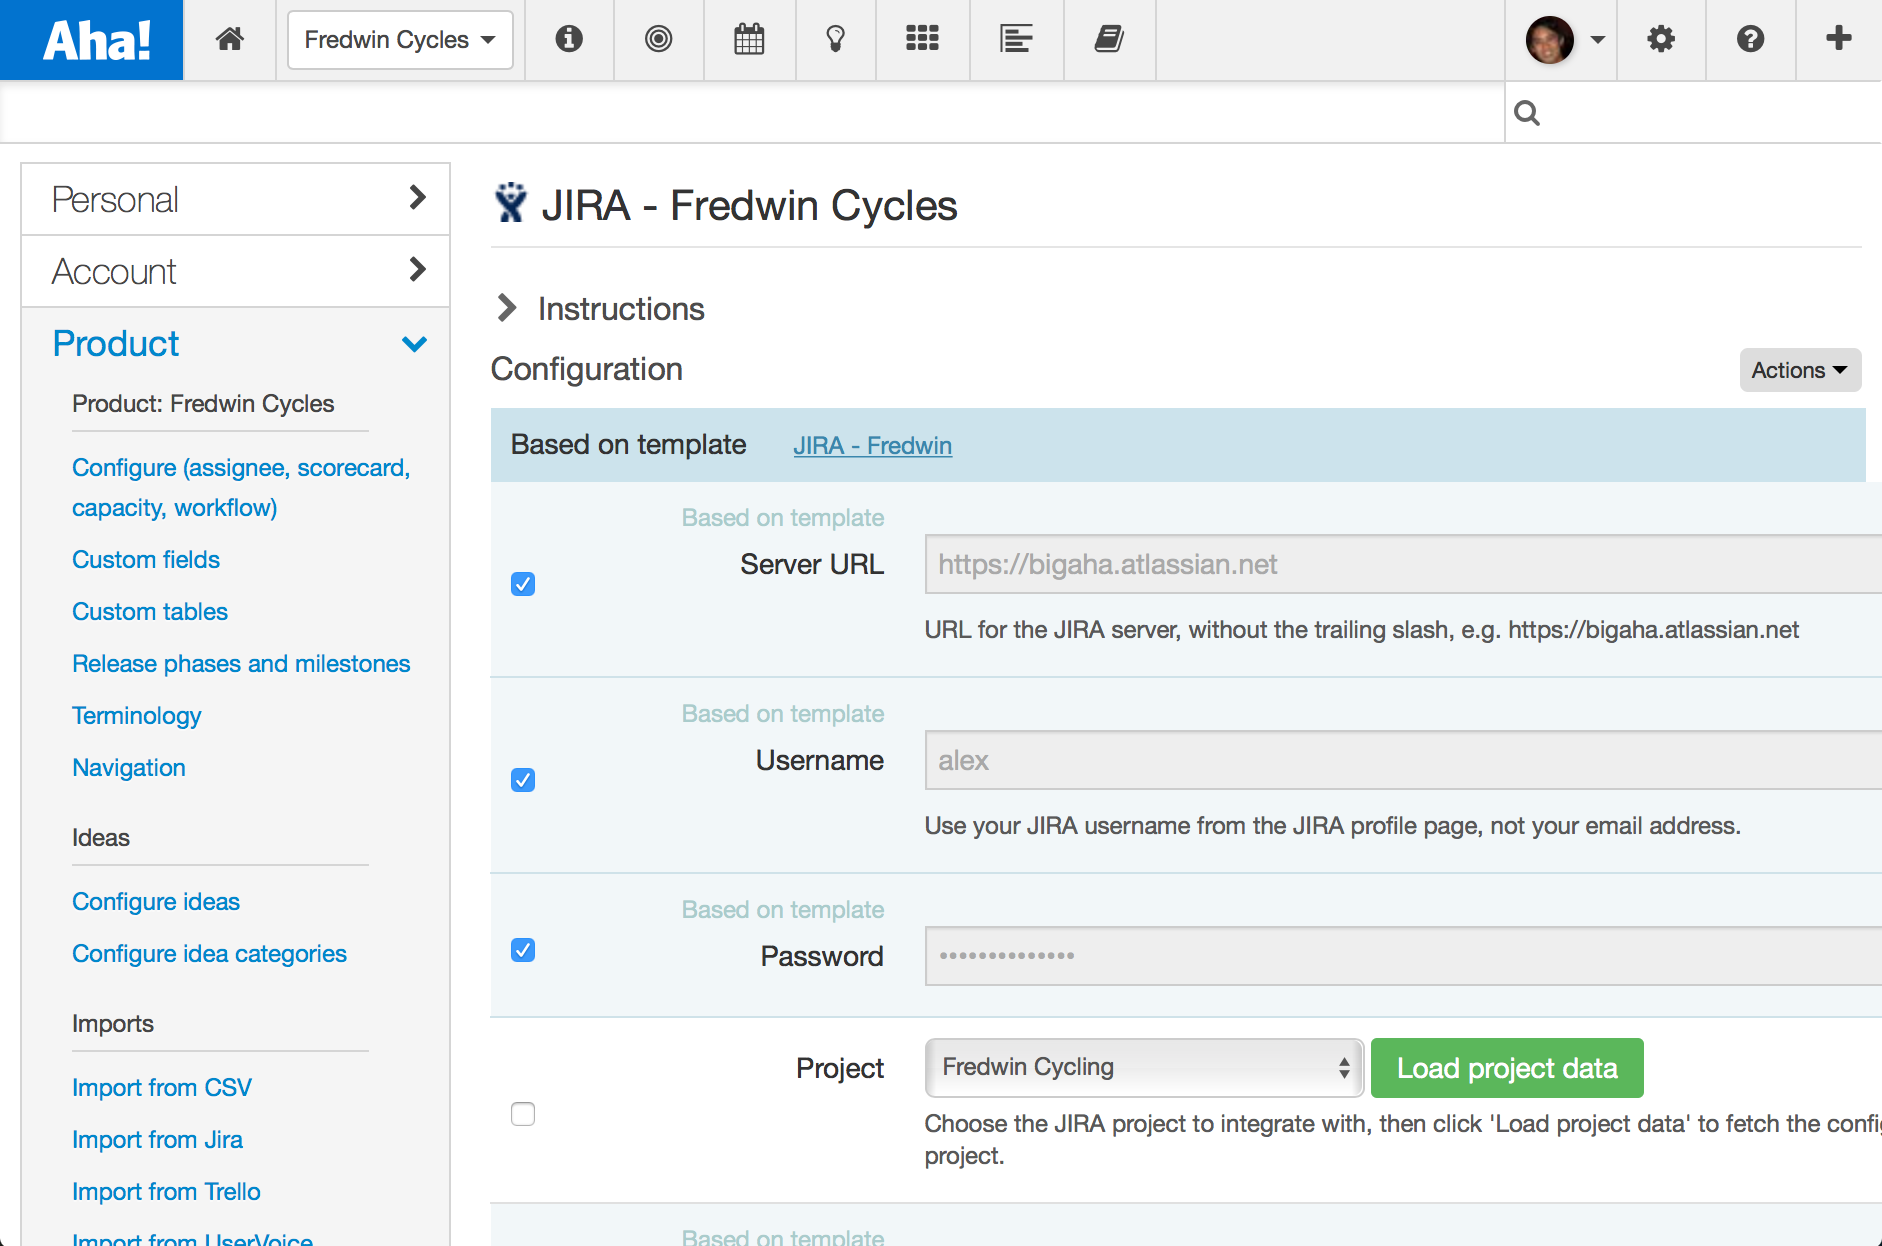Open the features grid icon
The height and width of the screenshot is (1246, 1882).
[922, 39]
